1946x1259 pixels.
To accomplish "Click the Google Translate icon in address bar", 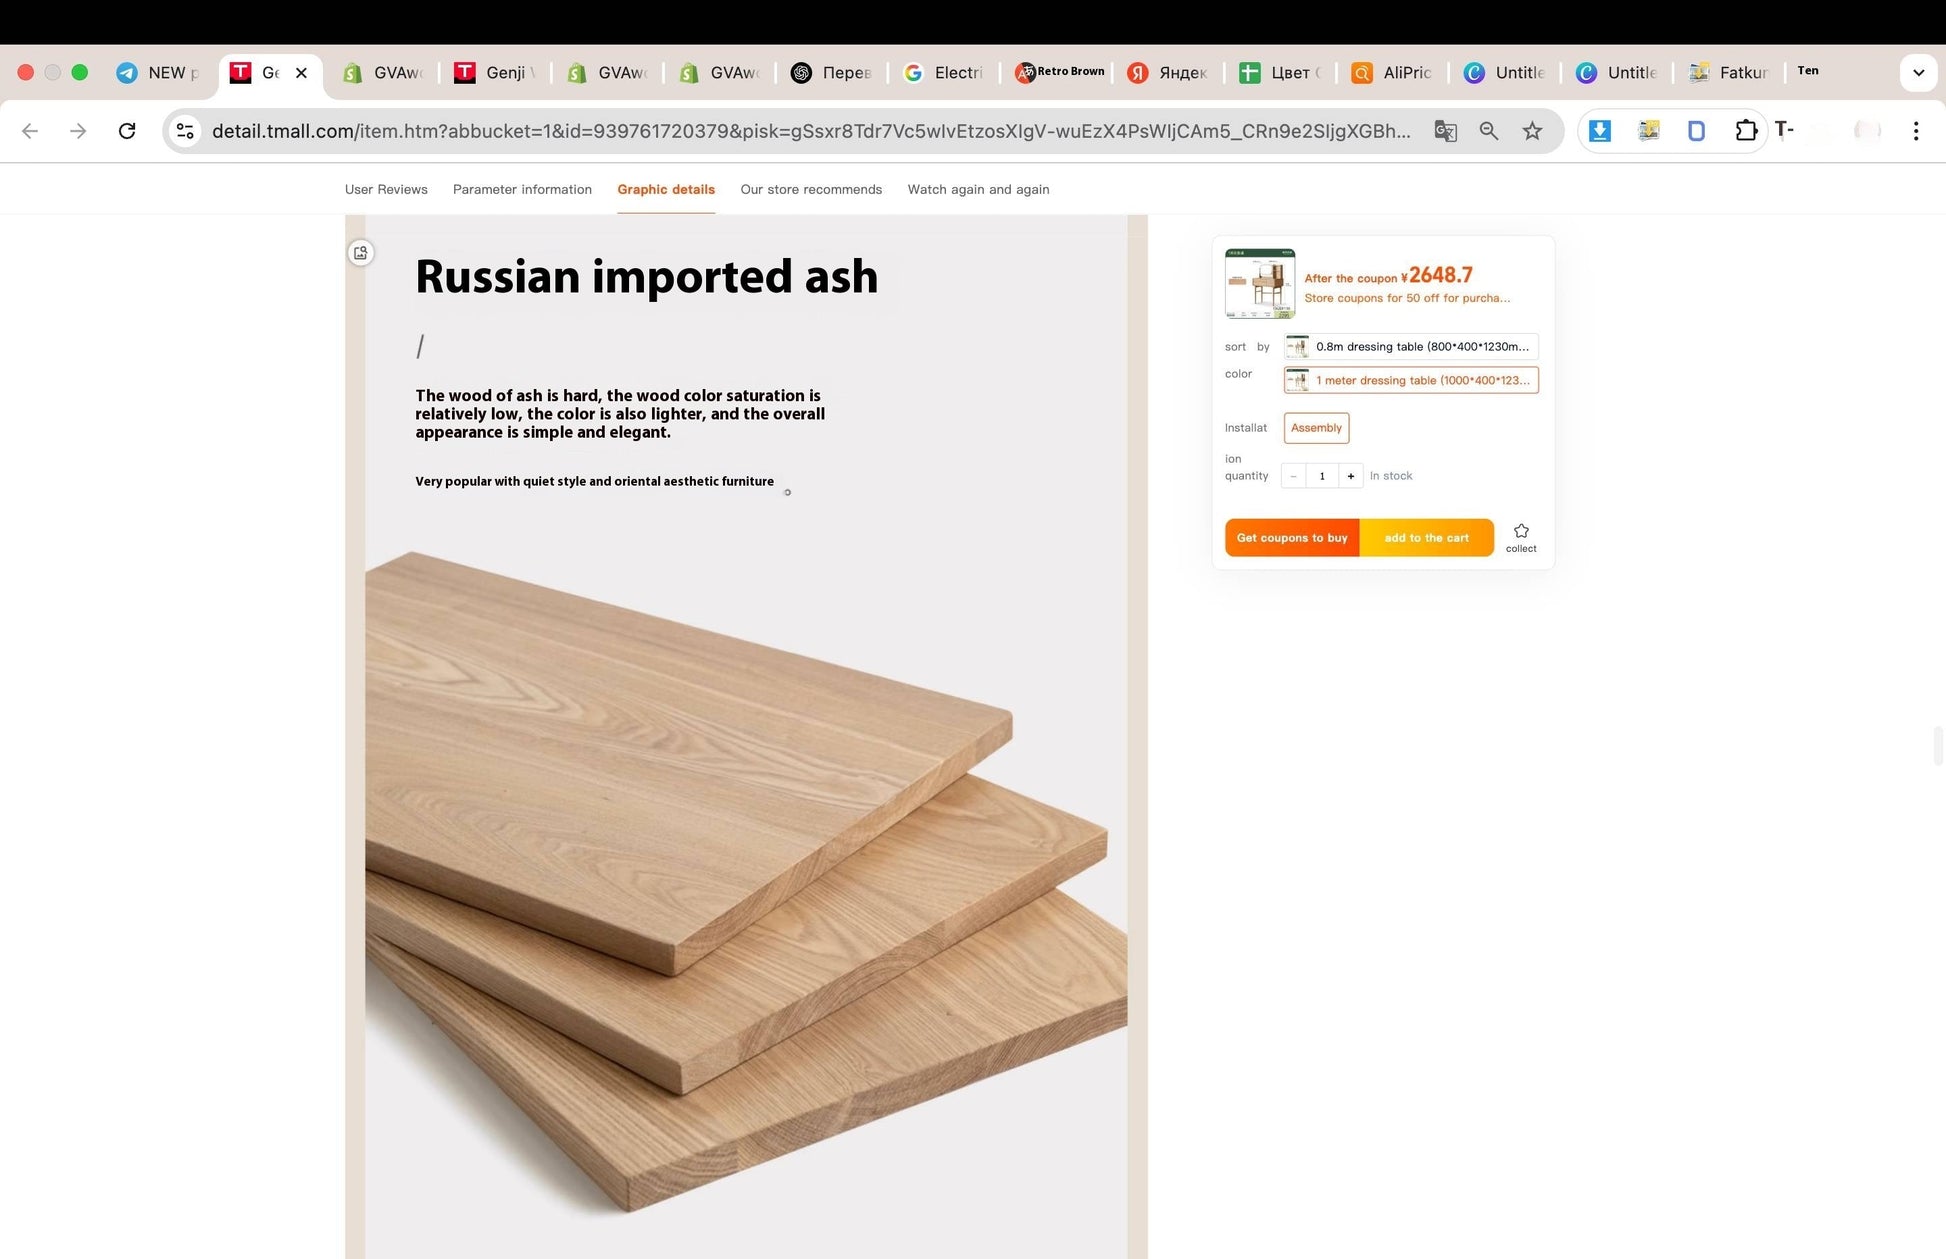I will point(1445,131).
